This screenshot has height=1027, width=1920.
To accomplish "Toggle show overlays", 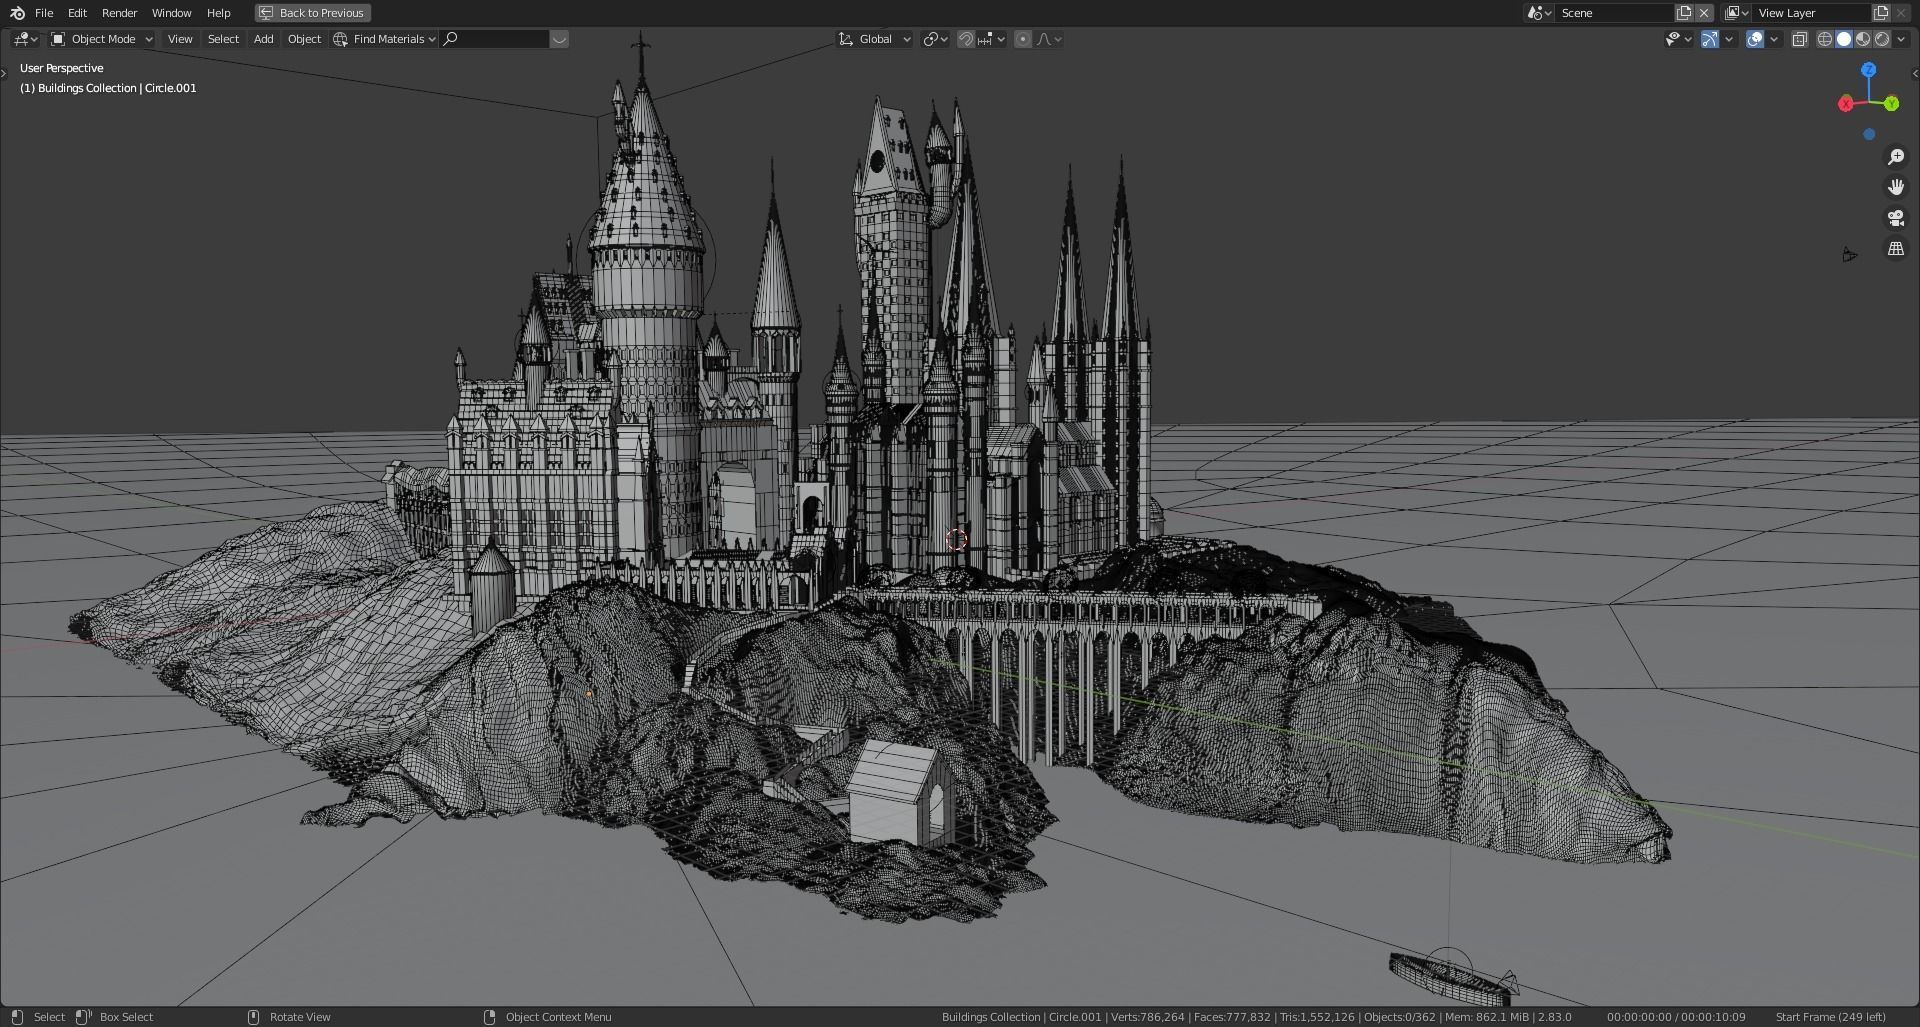I will [x=1755, y=39].
